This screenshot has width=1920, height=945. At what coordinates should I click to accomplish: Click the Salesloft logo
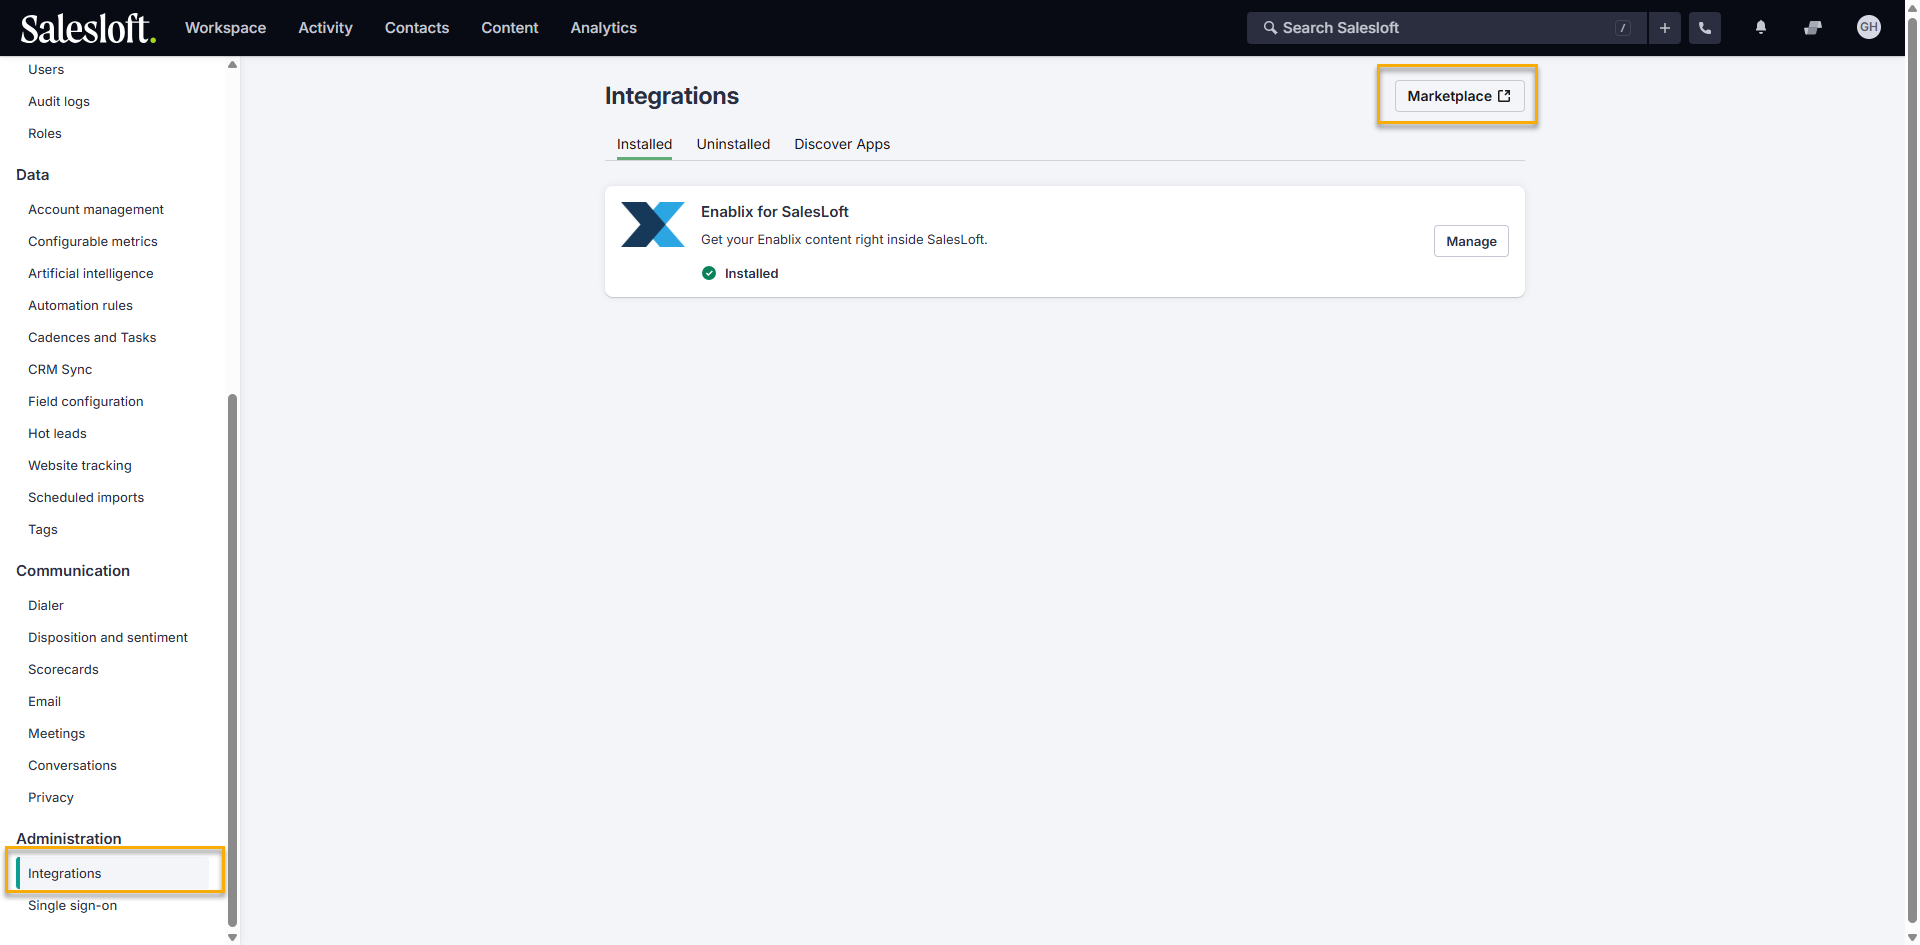click(x=88, y=28)
